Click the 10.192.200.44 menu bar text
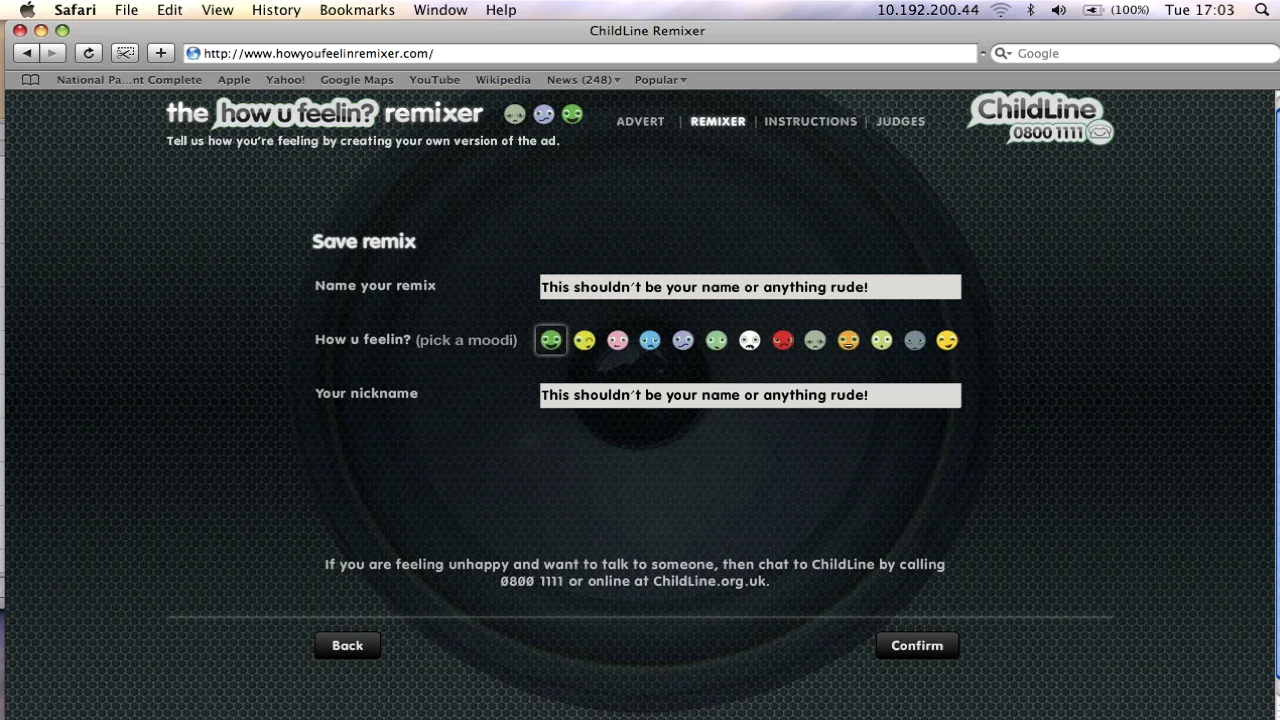 click(x=928, y=10)
